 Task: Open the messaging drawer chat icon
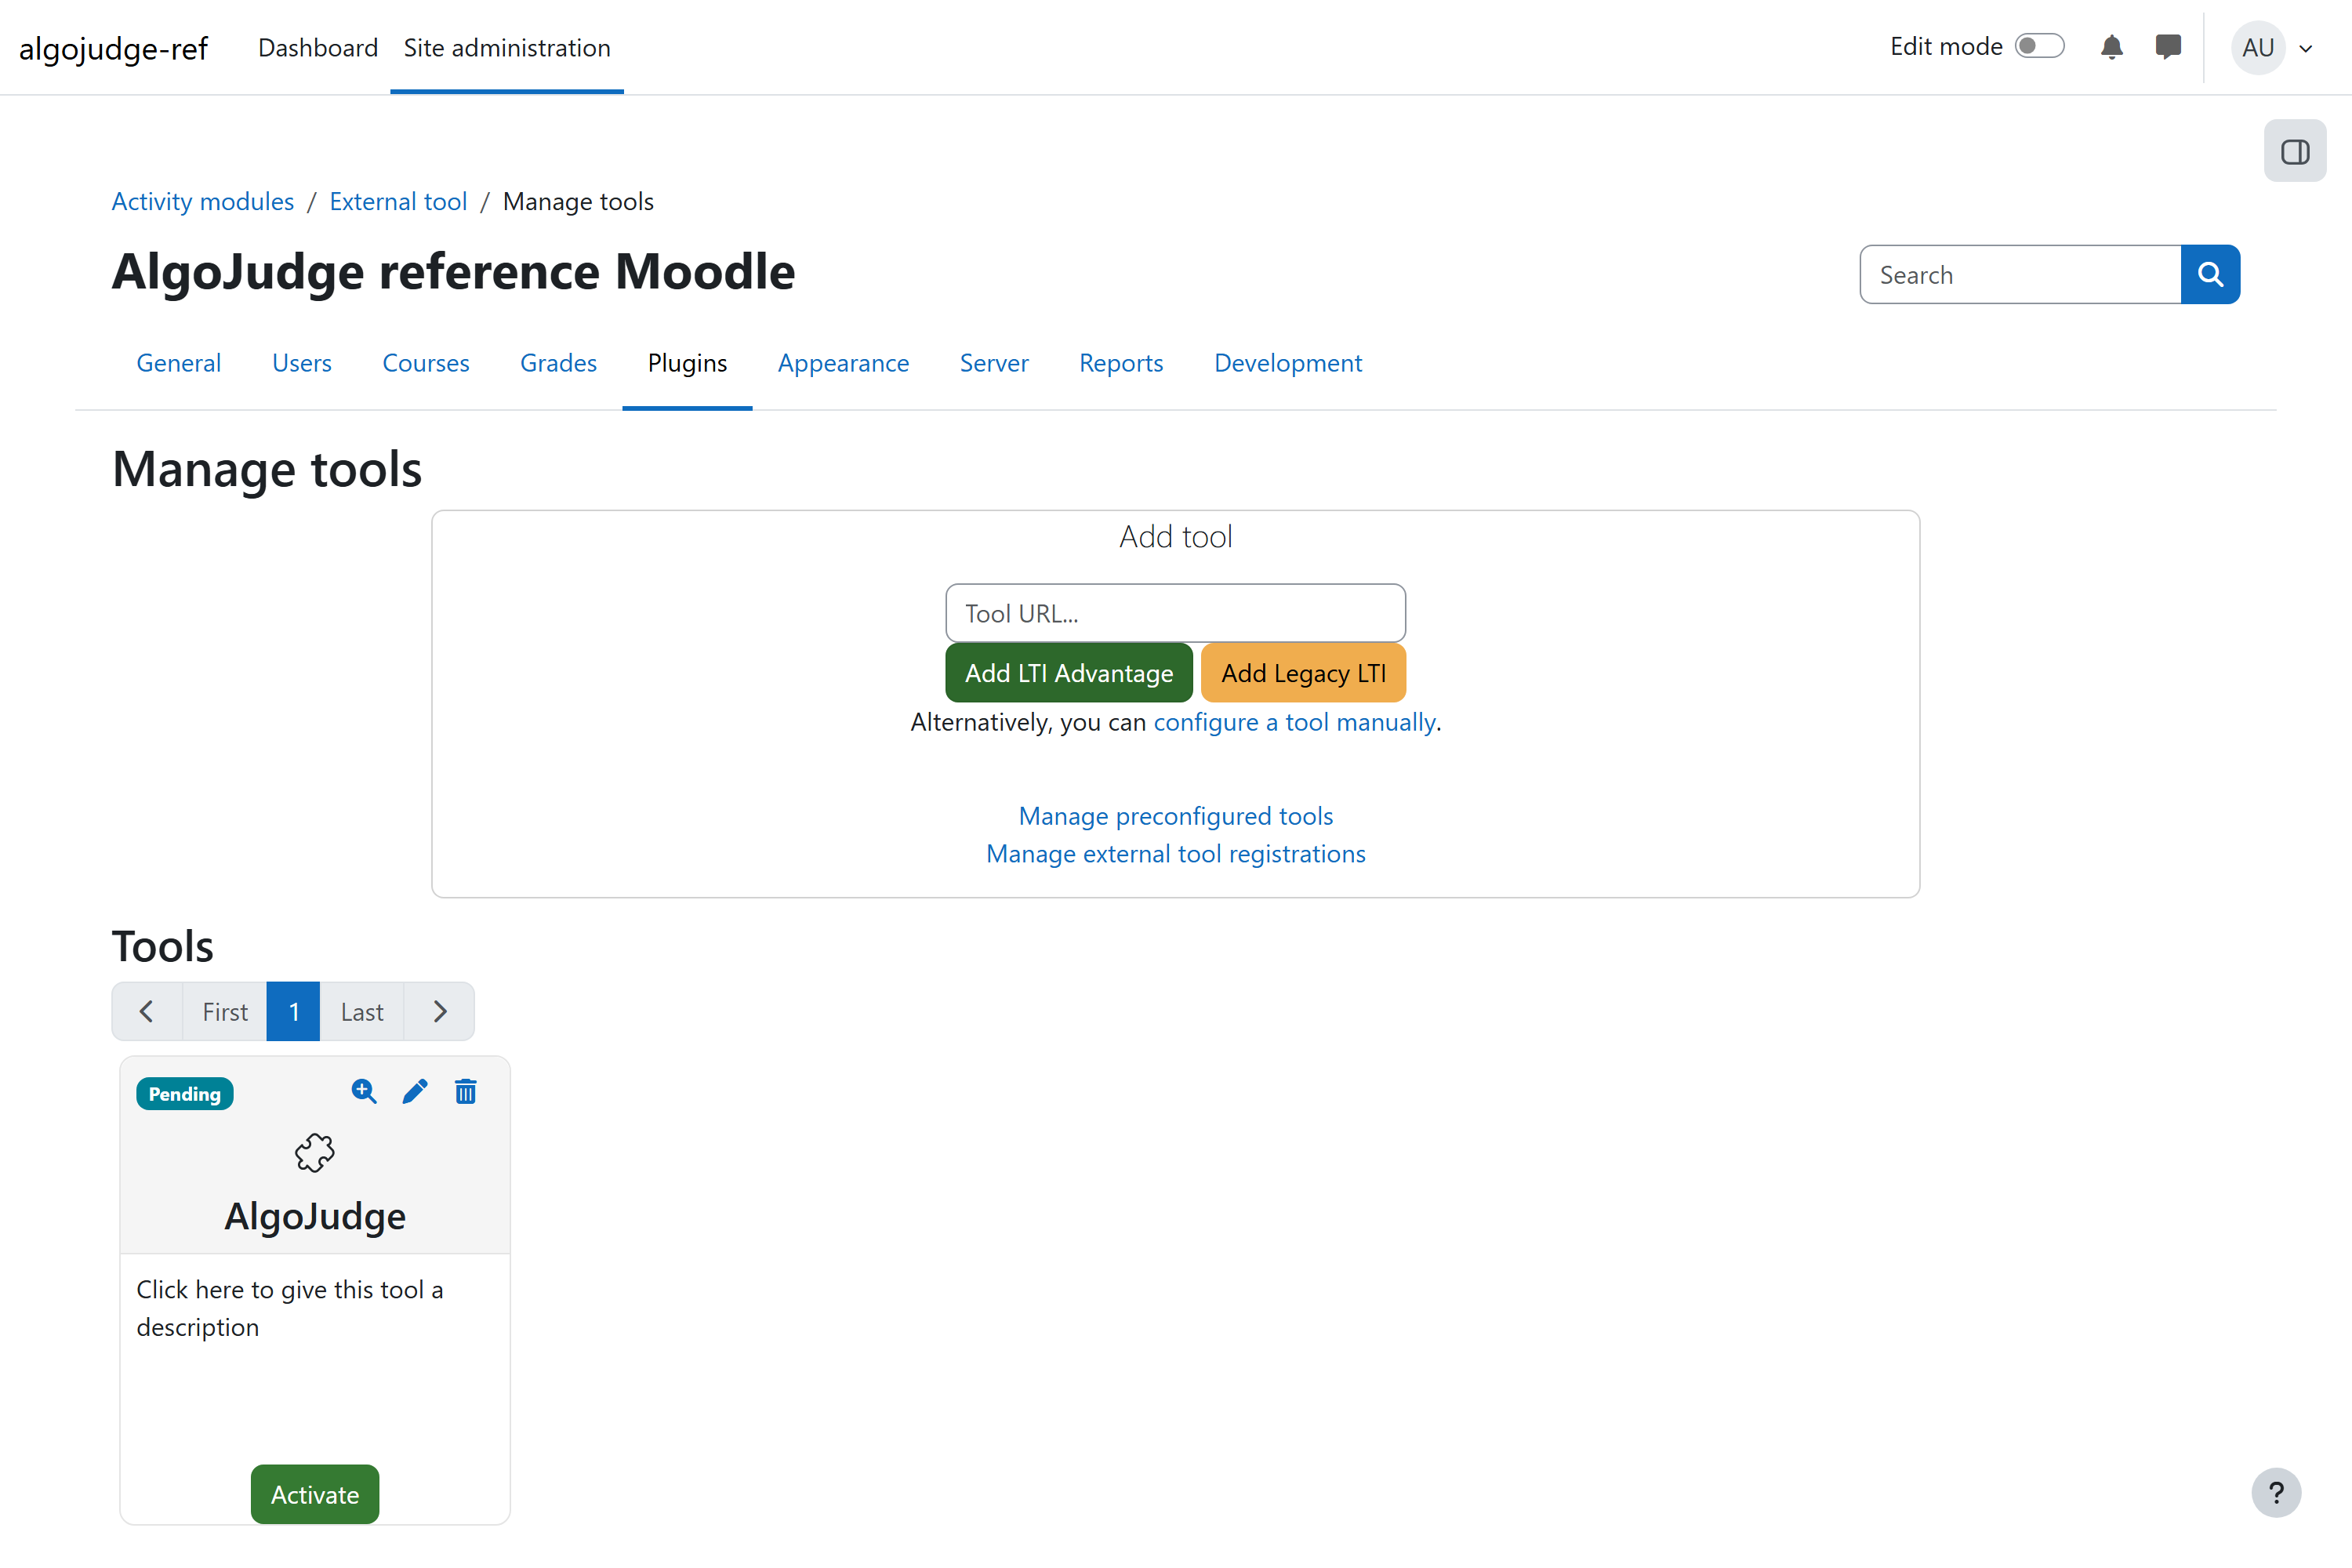pyautogui.click(x=2168, y=47)
